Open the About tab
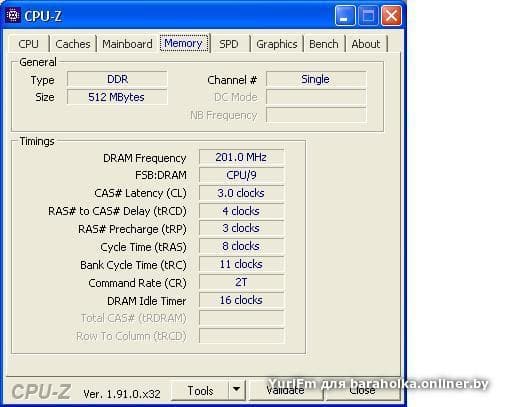 (366, 44)
